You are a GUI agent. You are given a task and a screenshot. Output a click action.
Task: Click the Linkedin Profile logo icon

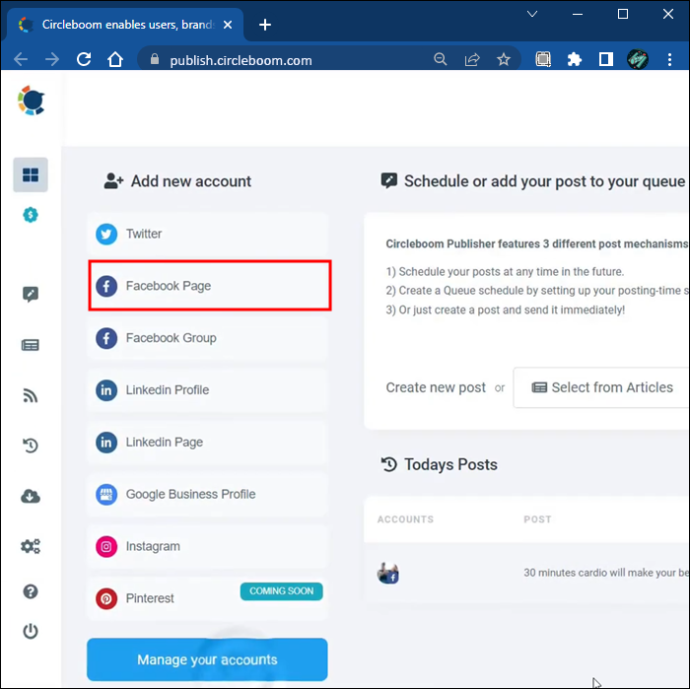(x=106, y=390)
